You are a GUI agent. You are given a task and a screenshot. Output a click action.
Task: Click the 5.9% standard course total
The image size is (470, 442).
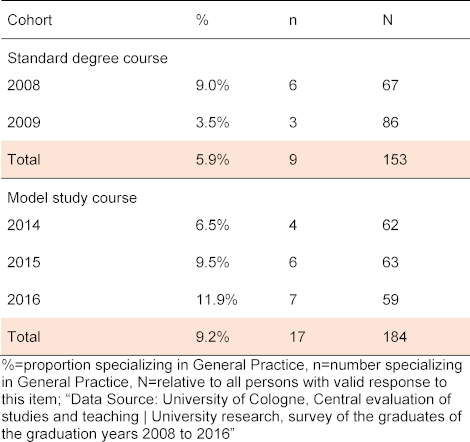[x=212, y=160]
